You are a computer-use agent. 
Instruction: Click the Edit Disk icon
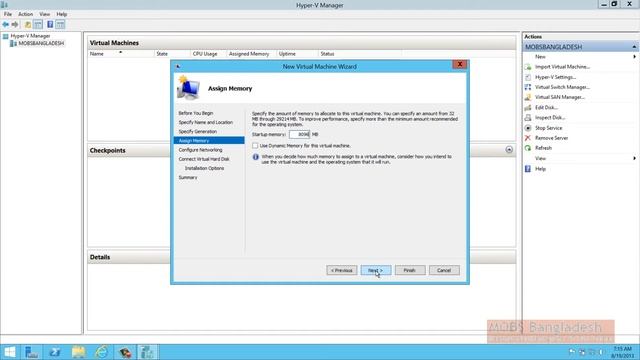[x=528, y=107]
